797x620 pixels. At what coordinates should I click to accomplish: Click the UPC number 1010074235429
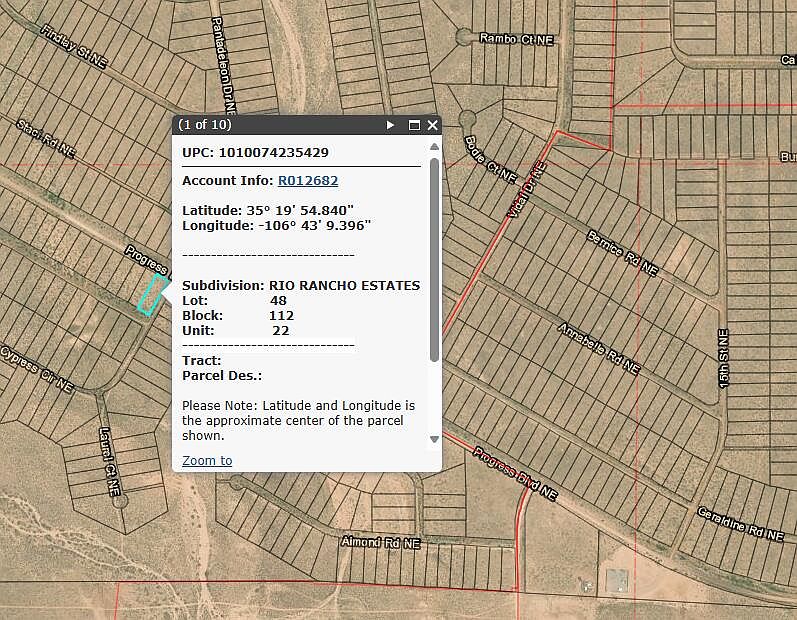[273, 153]
